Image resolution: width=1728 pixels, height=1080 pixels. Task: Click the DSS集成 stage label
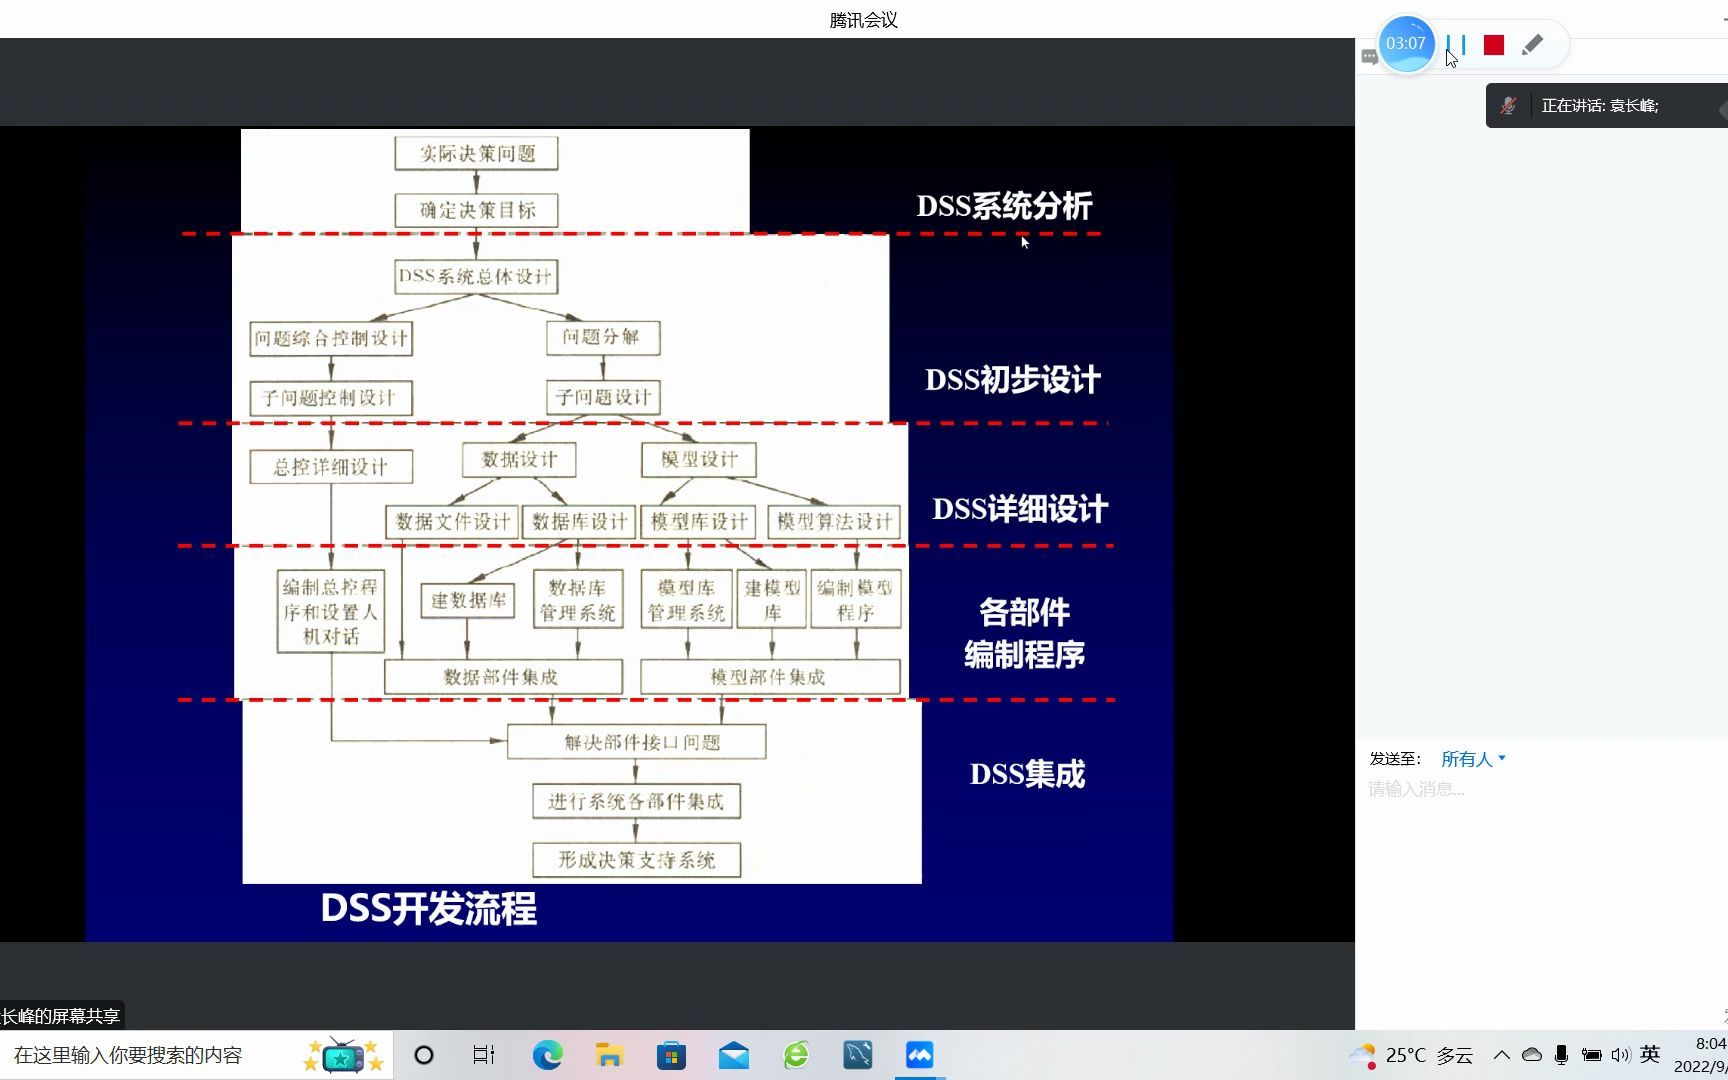point(1027,774)
